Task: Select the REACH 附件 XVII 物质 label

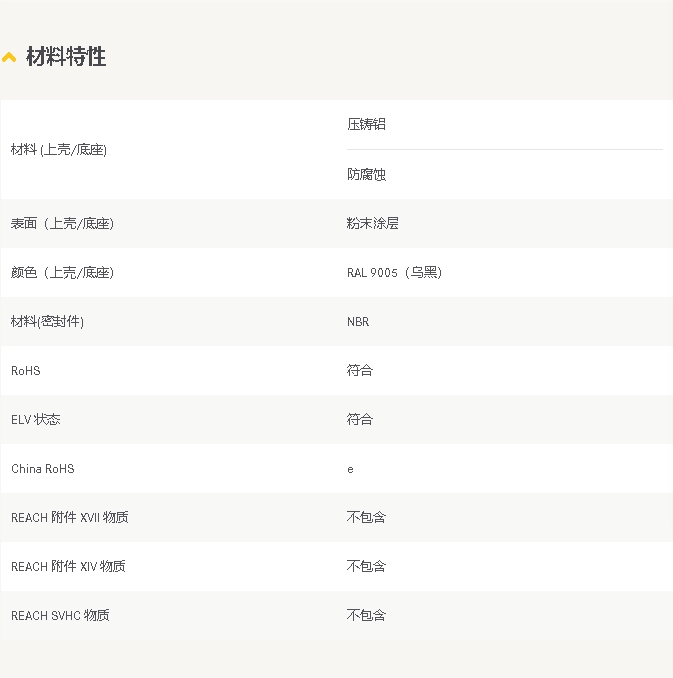Action: [x=69, y=517]
